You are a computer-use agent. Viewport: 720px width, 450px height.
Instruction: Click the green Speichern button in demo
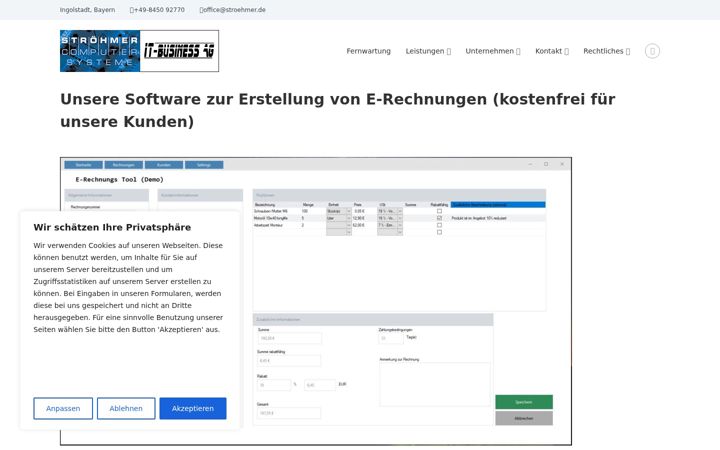pyautogui.click(x=524, y=402)
